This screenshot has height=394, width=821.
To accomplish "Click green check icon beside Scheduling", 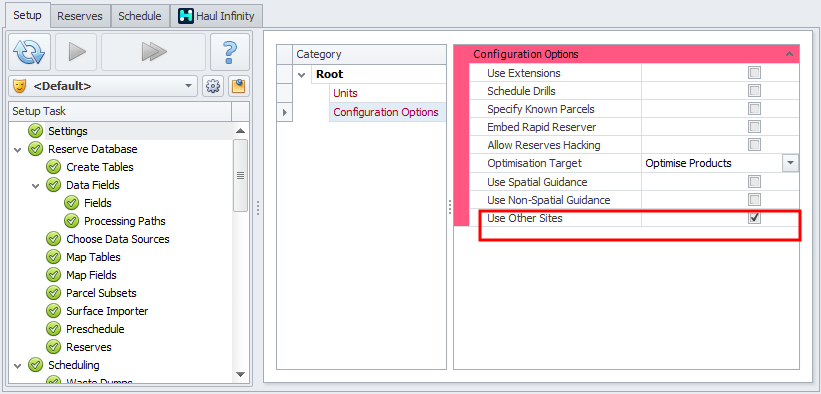I will 35,365.
